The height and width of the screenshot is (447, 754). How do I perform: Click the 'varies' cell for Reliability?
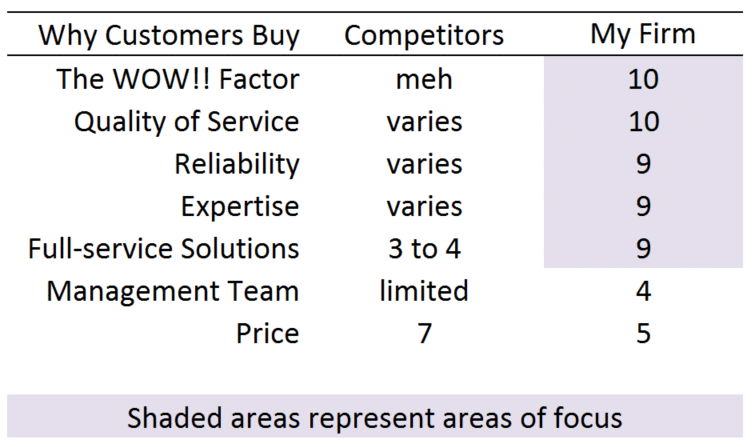click(424, 164)
